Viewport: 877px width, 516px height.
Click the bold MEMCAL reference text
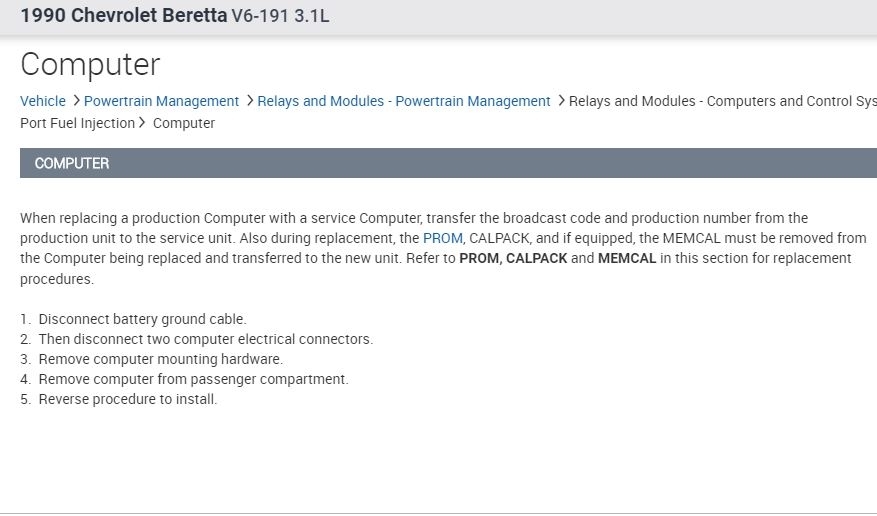627,258
